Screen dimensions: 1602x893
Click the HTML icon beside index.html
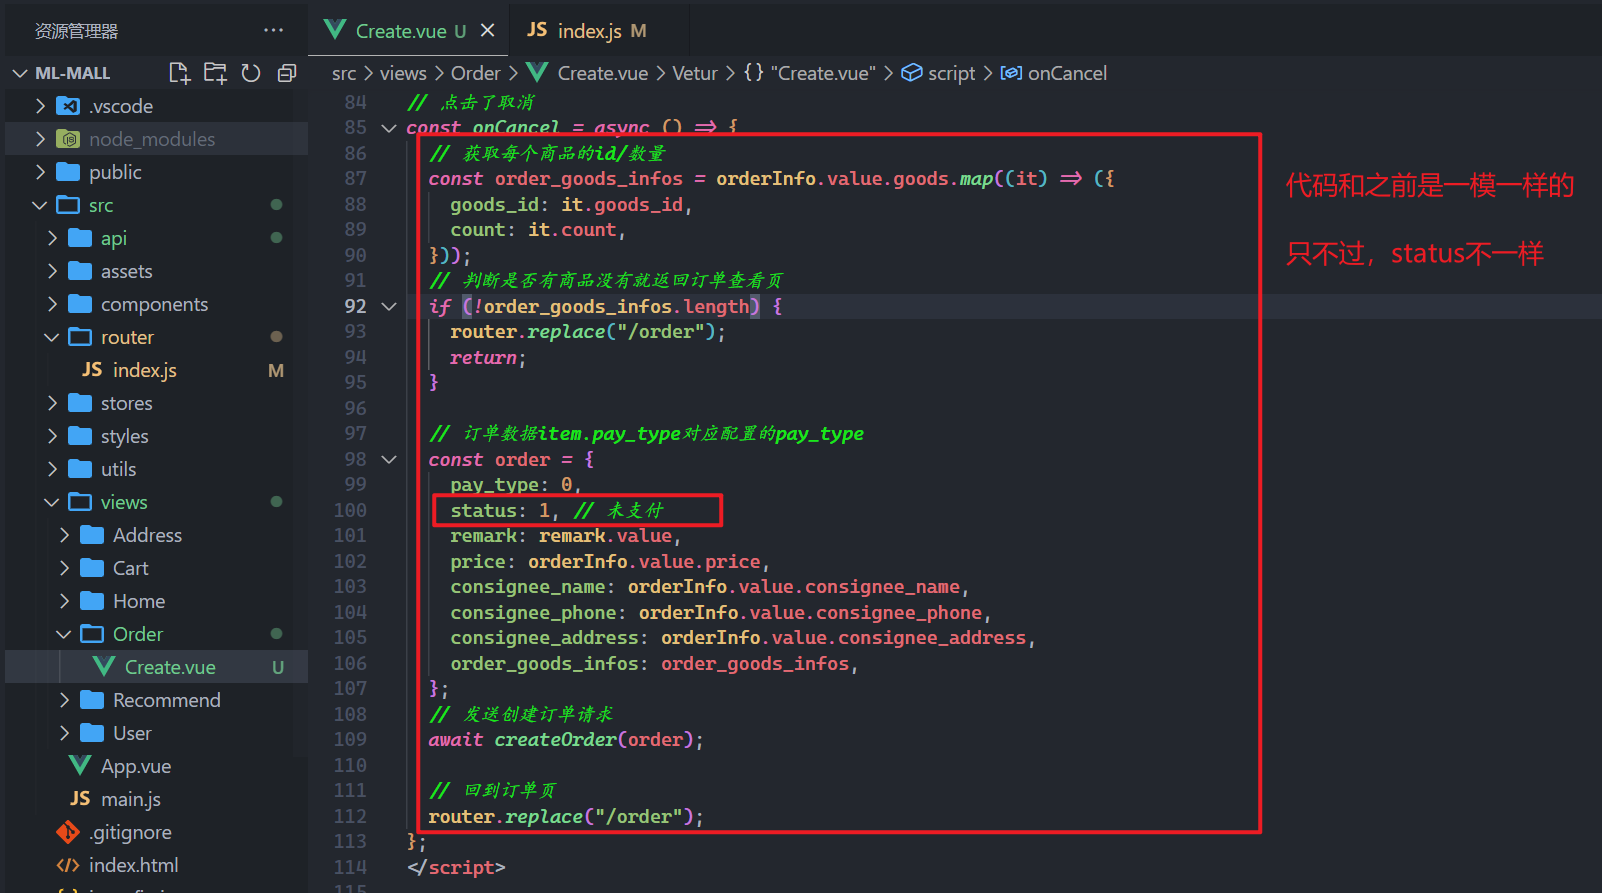[68, 865]
